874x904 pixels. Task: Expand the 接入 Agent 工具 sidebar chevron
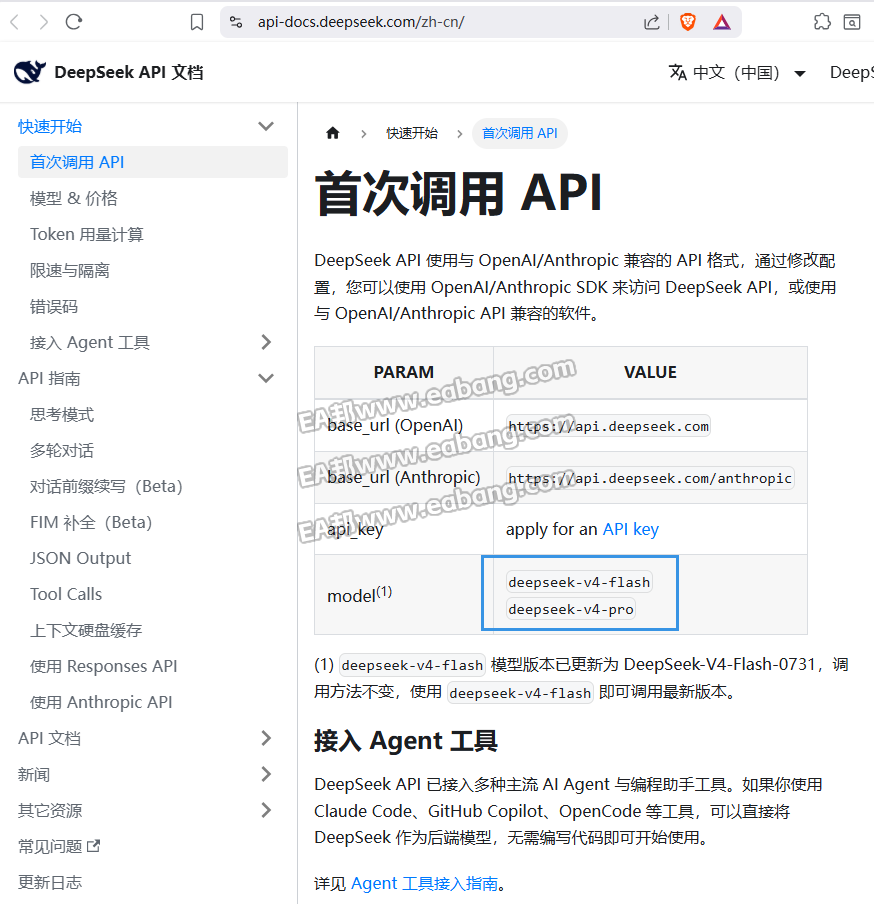tap(266, 342)
